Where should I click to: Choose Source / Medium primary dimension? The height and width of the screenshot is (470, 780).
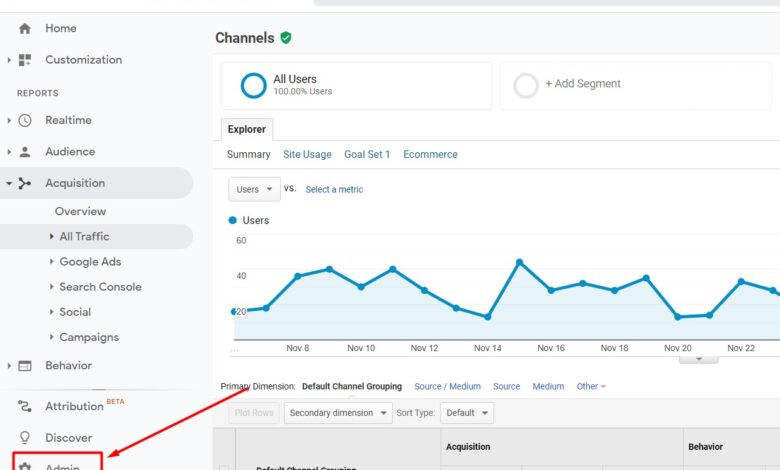(448, 386)
